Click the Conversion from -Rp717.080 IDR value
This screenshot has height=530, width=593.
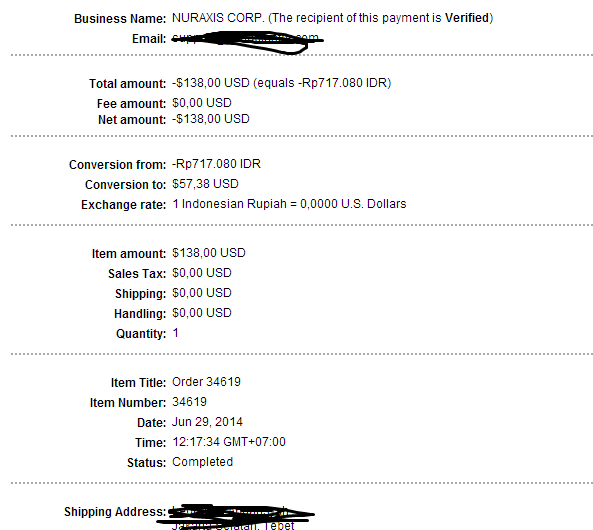click(x=216, y=164)
